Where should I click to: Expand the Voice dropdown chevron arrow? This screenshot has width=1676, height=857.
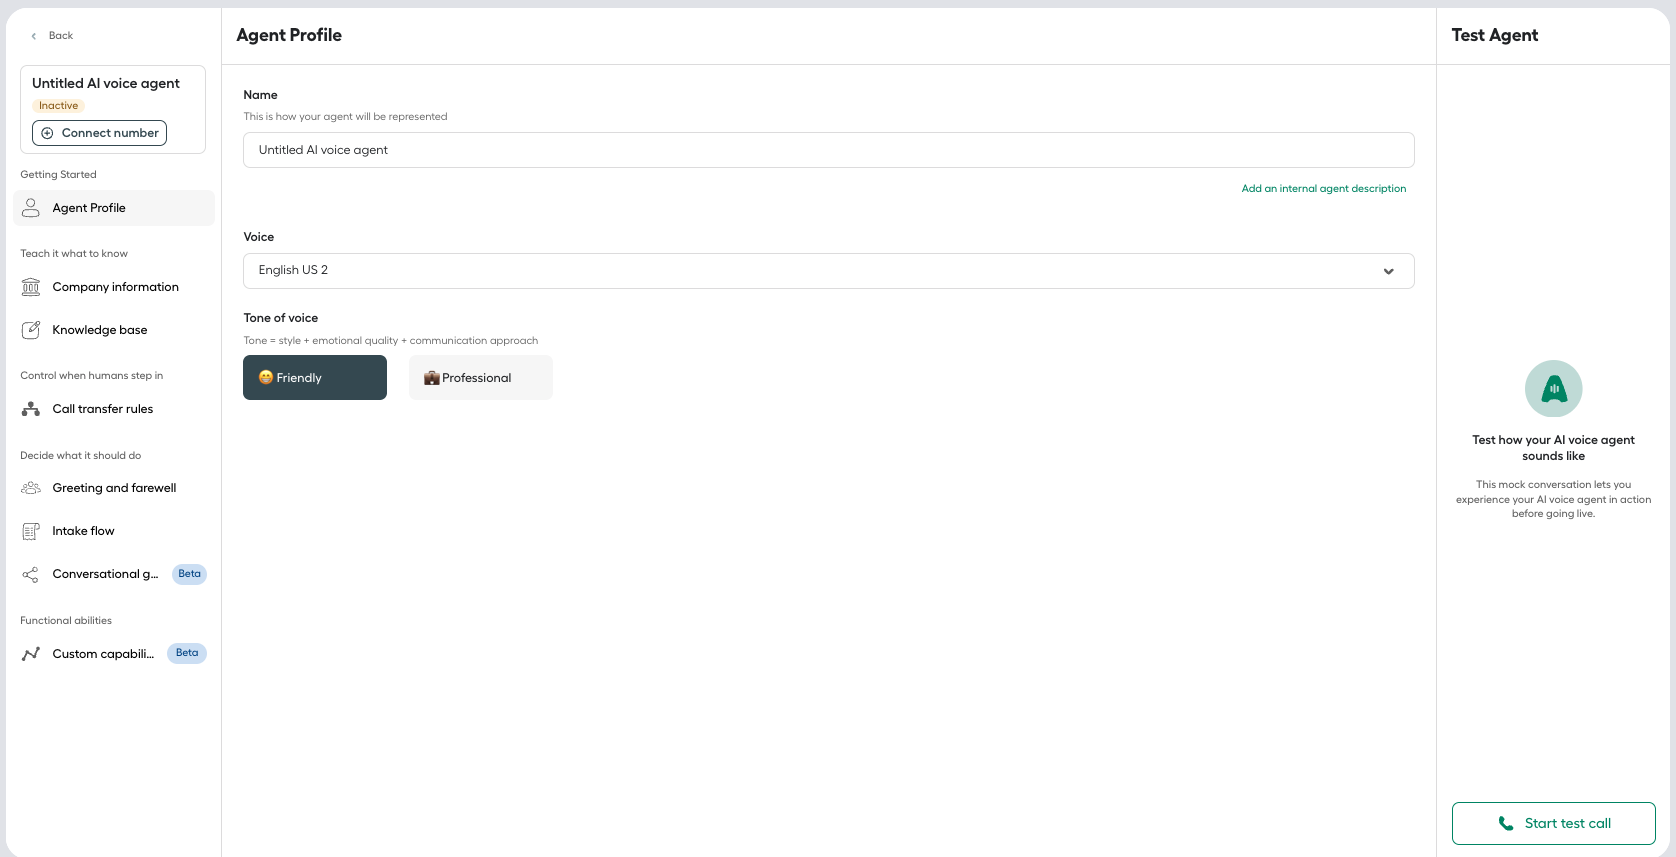tap(1388, 271)
